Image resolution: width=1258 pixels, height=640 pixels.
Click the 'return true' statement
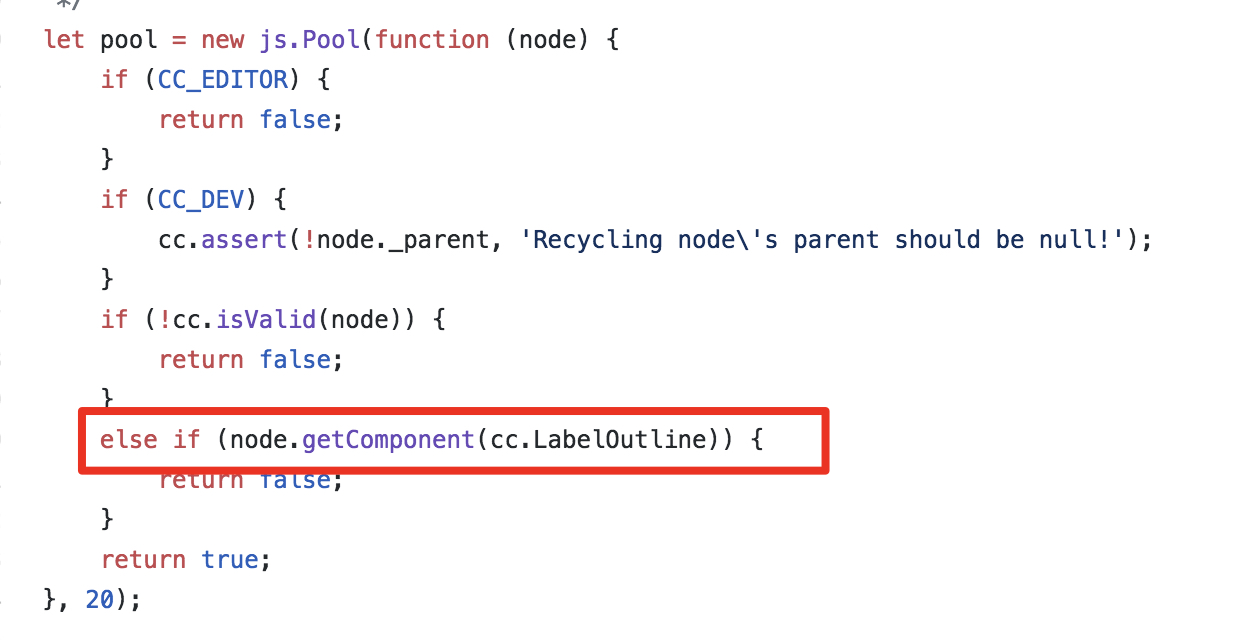pos(186,559)
